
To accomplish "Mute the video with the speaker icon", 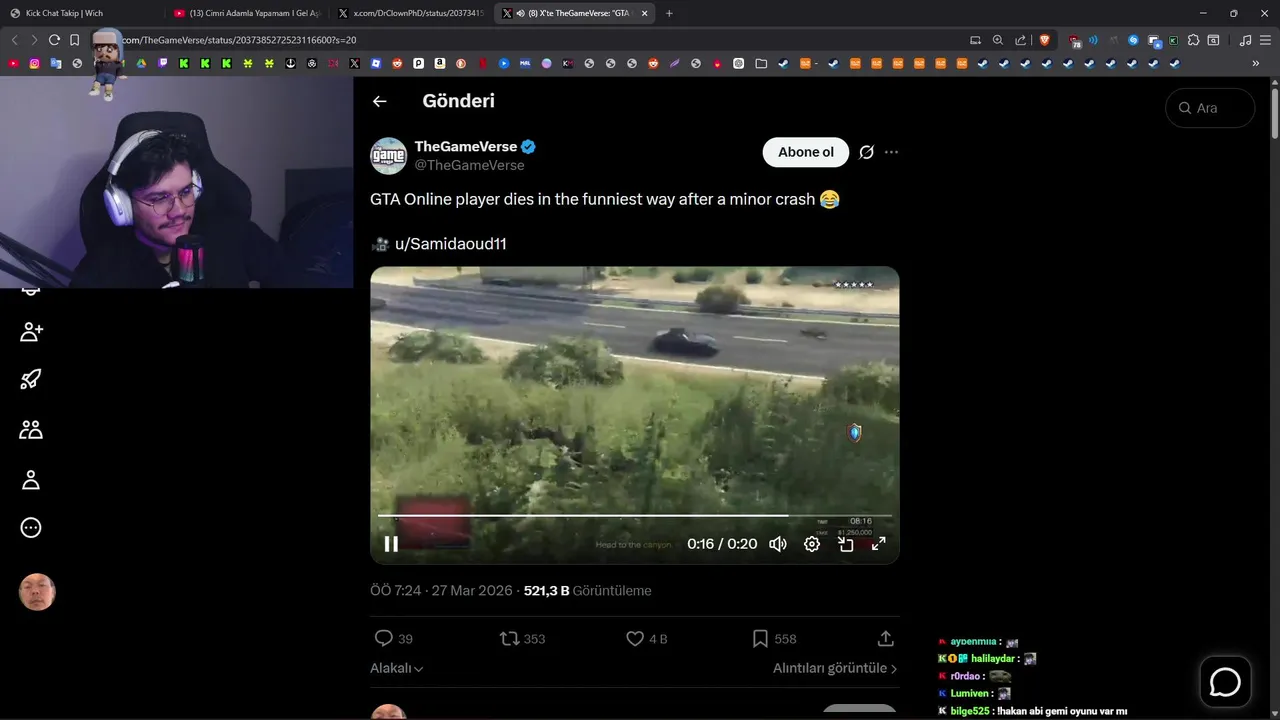I will [x=778, y=544].
